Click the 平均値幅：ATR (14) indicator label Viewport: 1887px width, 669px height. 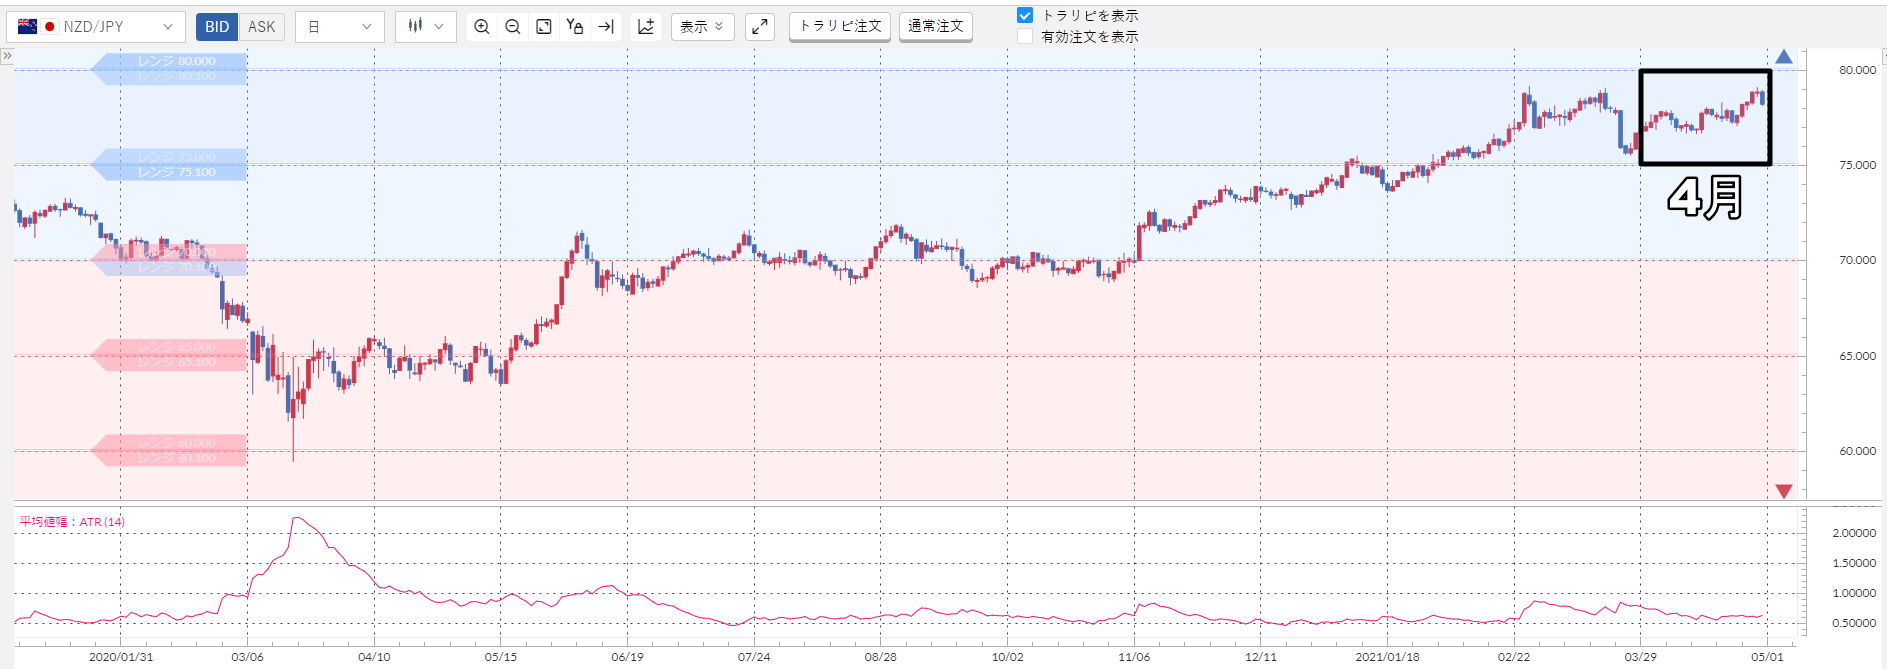click(x=72, y=522)
